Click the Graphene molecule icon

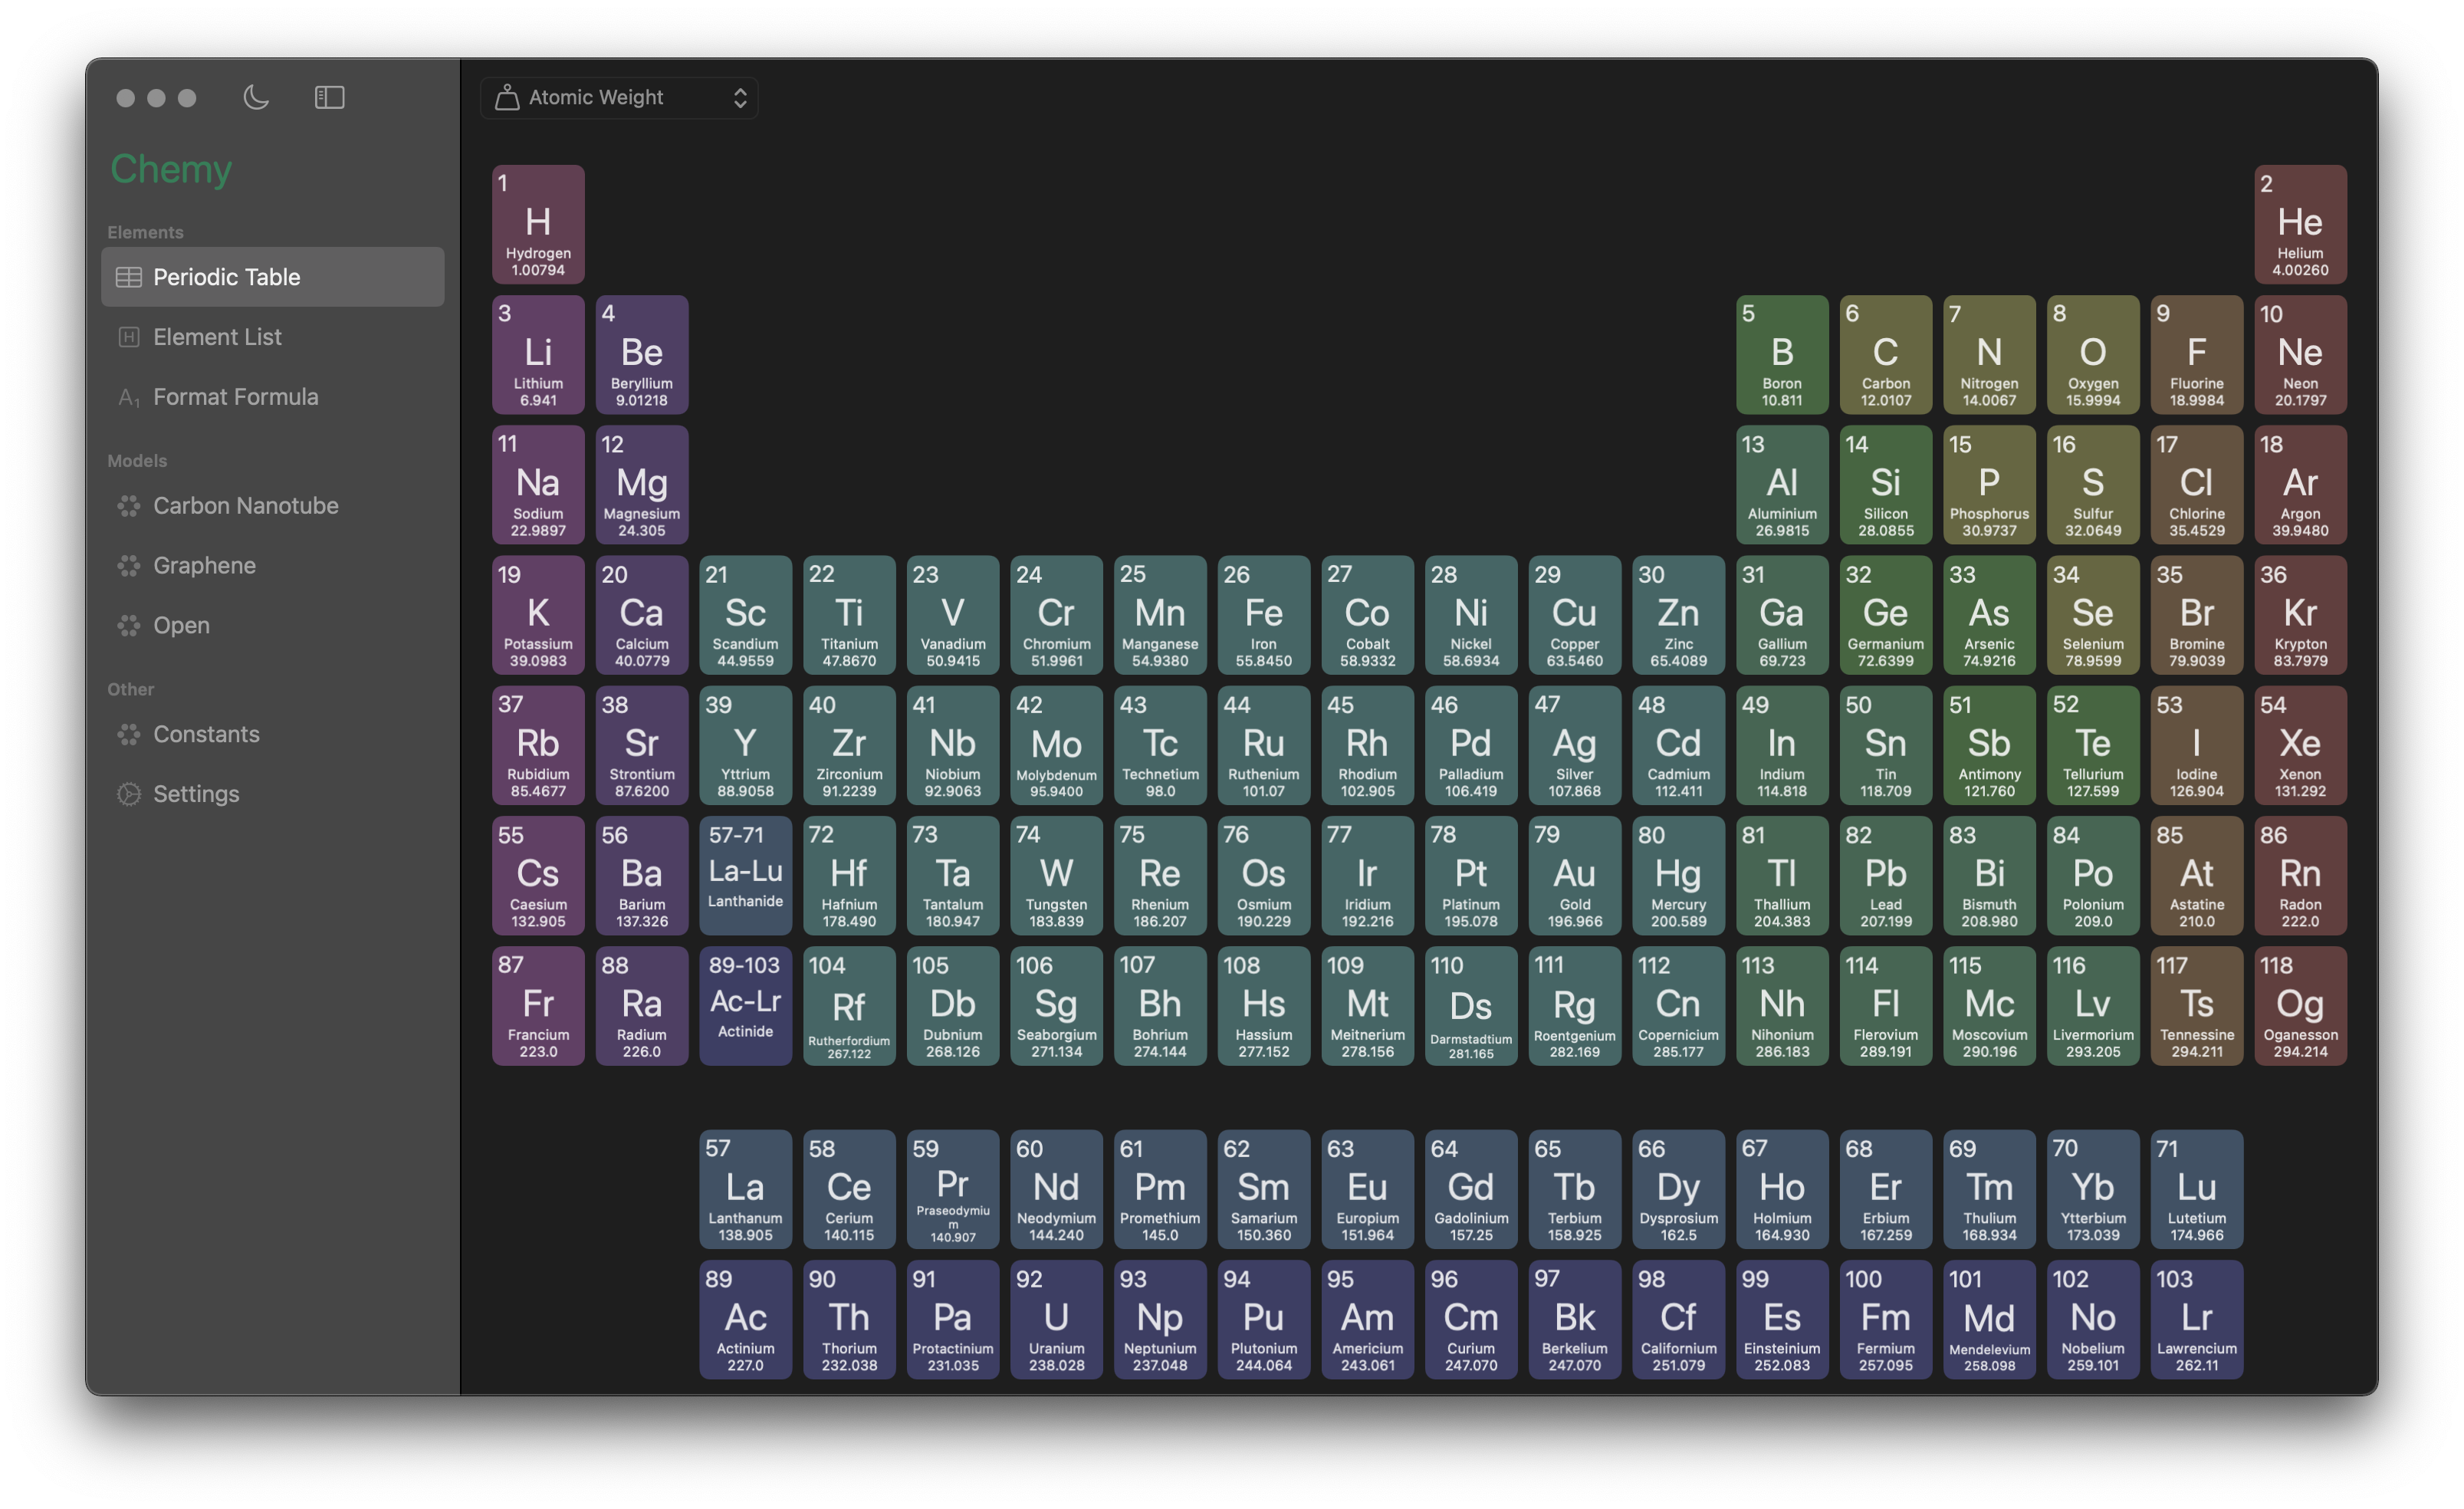coord(129,566)
